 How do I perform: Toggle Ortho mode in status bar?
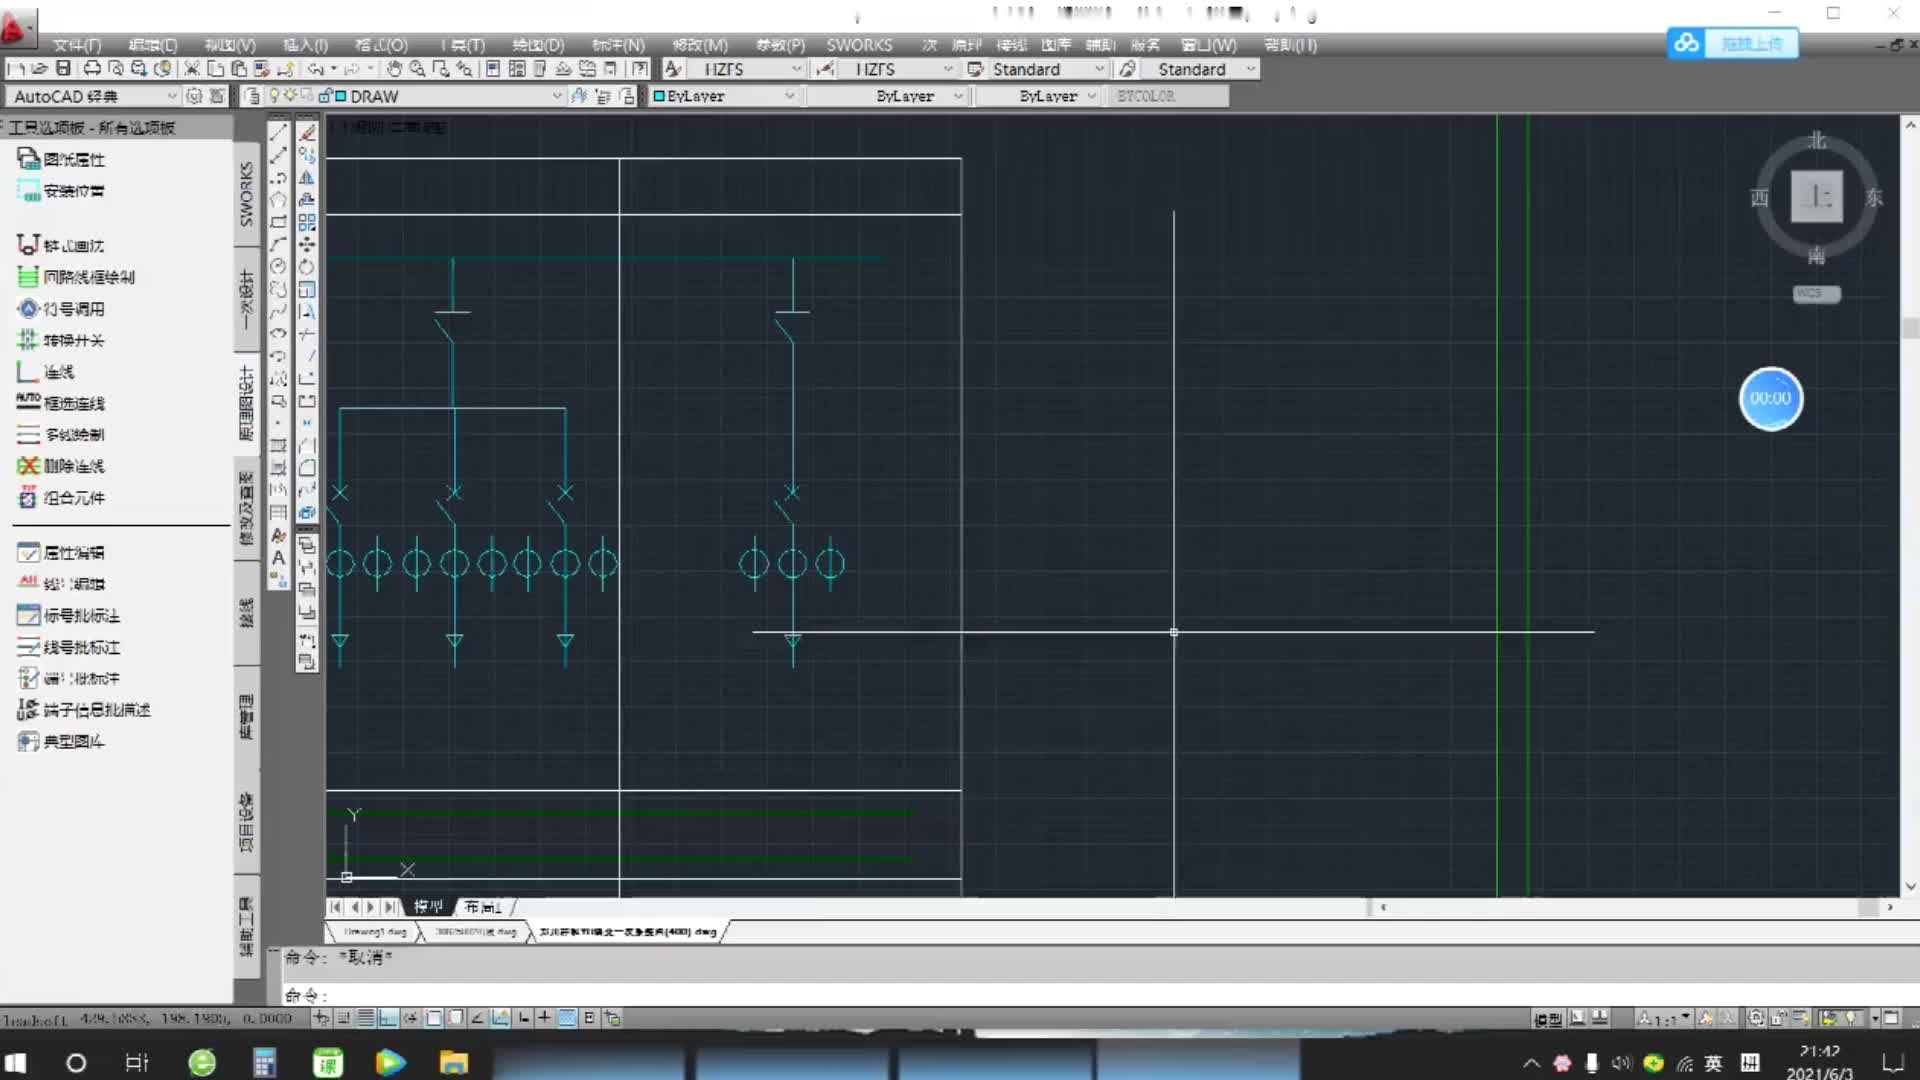pos(388,1018)
